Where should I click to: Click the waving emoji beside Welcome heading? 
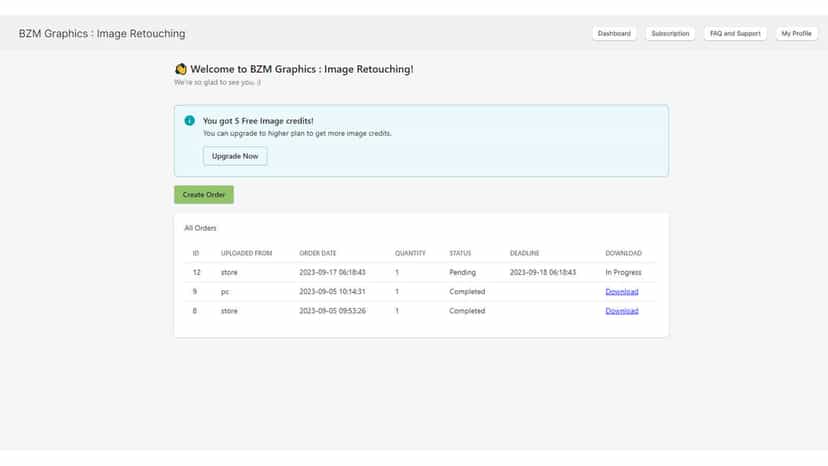(181, 69)
